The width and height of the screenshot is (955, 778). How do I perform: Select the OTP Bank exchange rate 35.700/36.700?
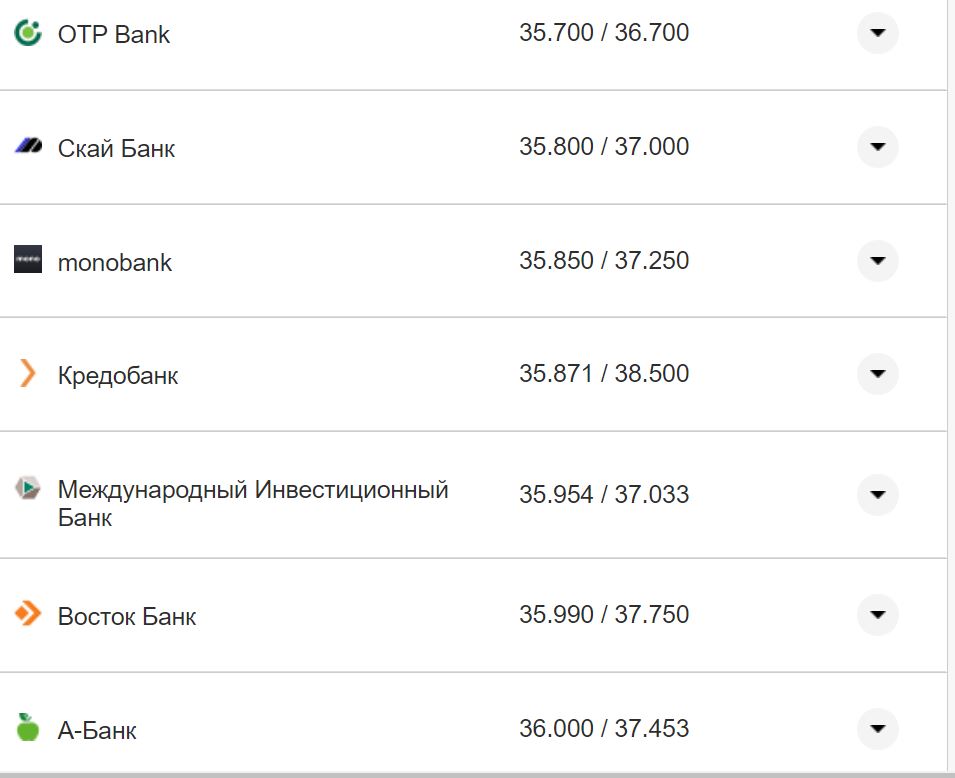pyautogui.click(x=603, y=32)
